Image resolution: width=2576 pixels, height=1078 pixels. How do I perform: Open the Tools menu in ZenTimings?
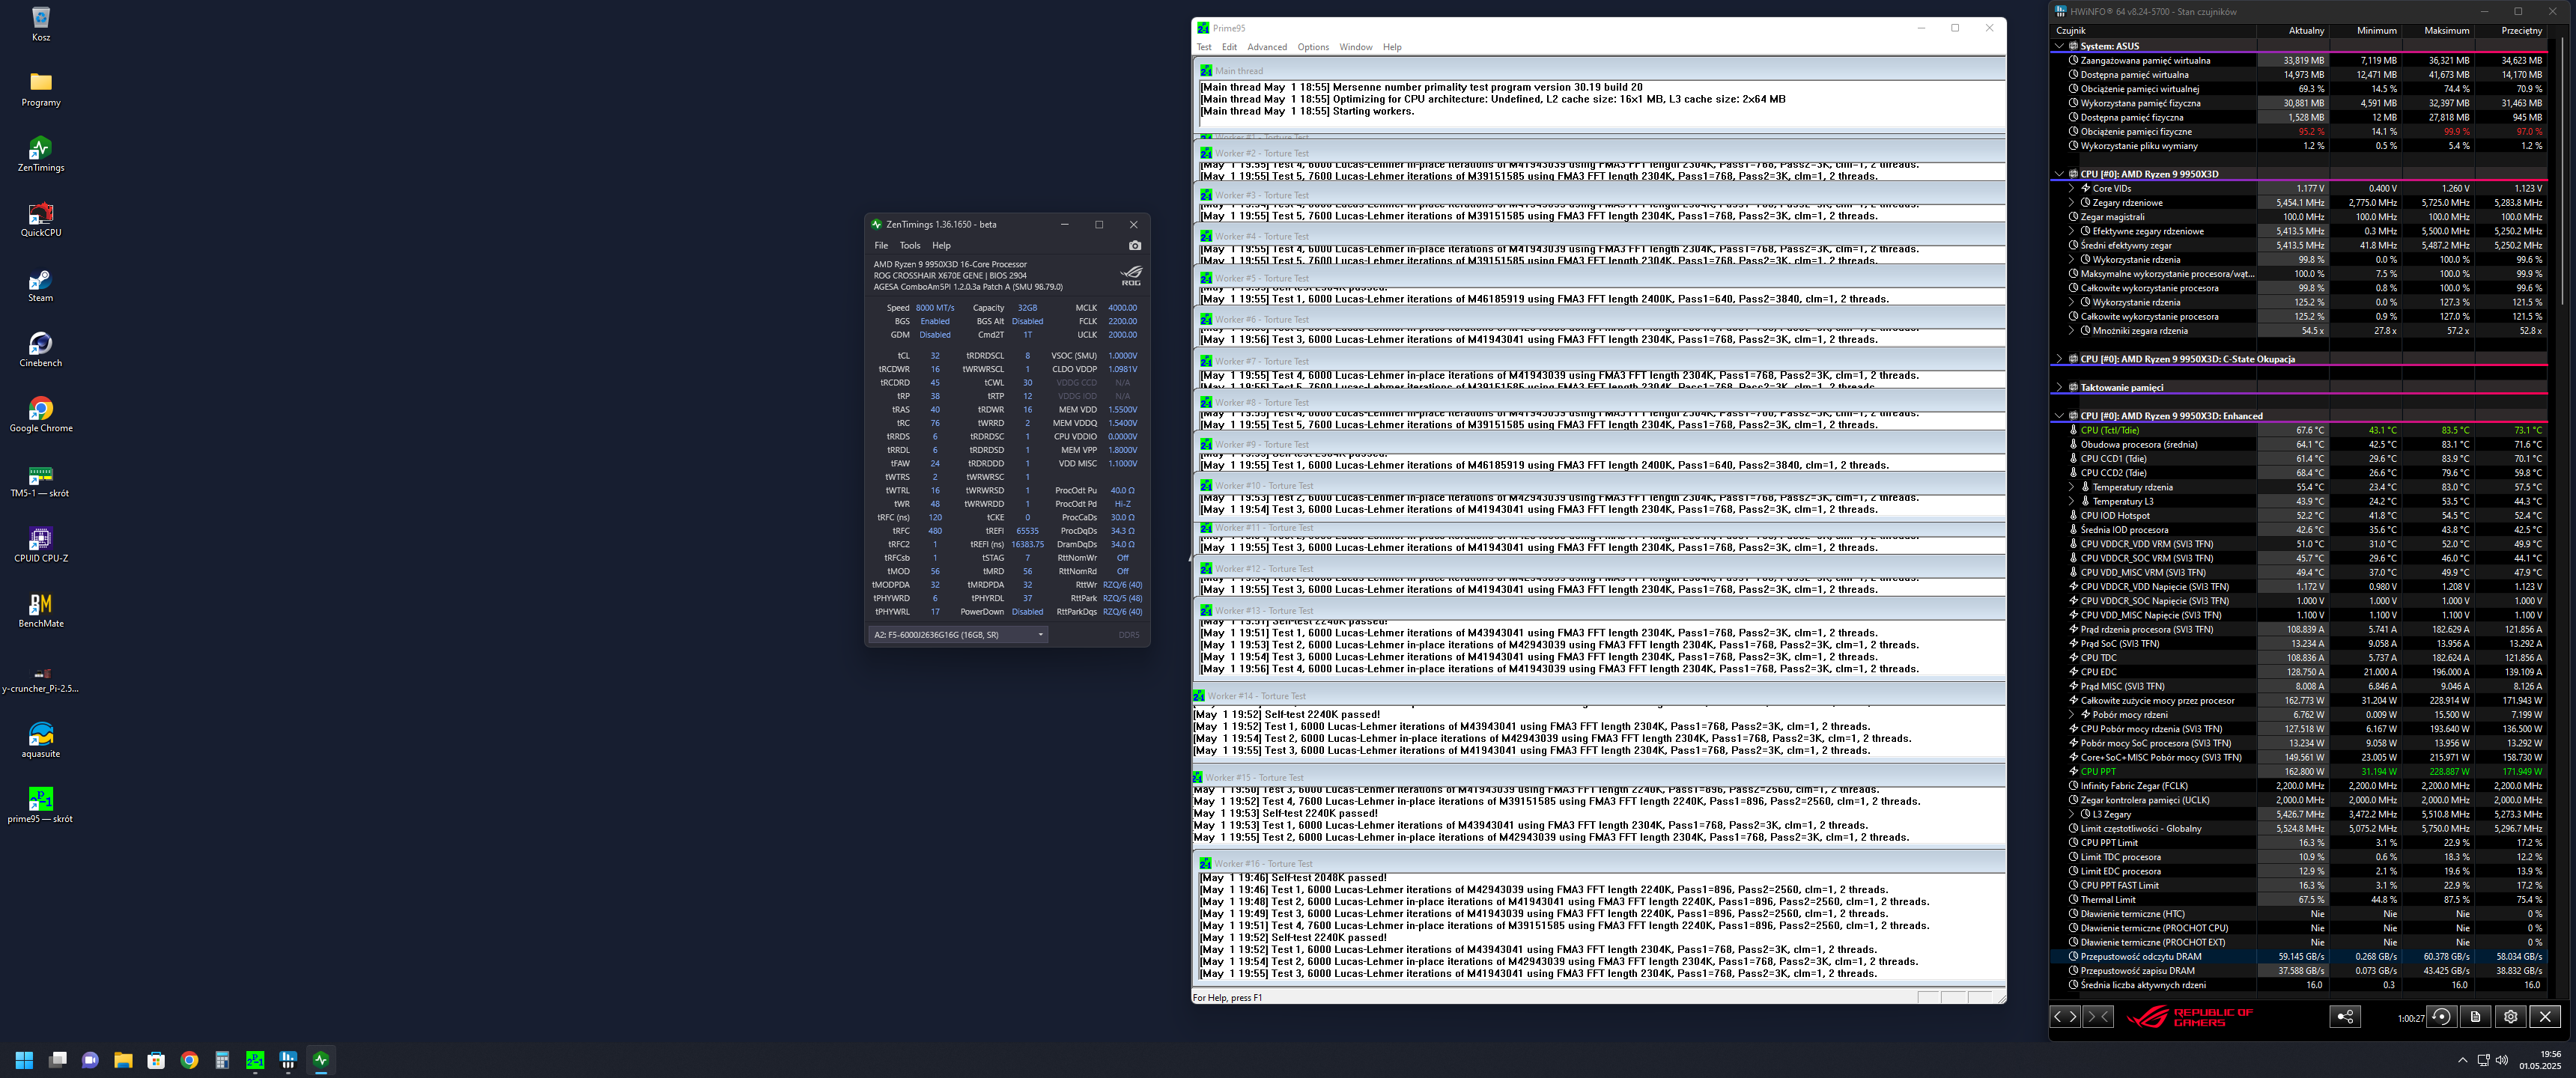909,245
